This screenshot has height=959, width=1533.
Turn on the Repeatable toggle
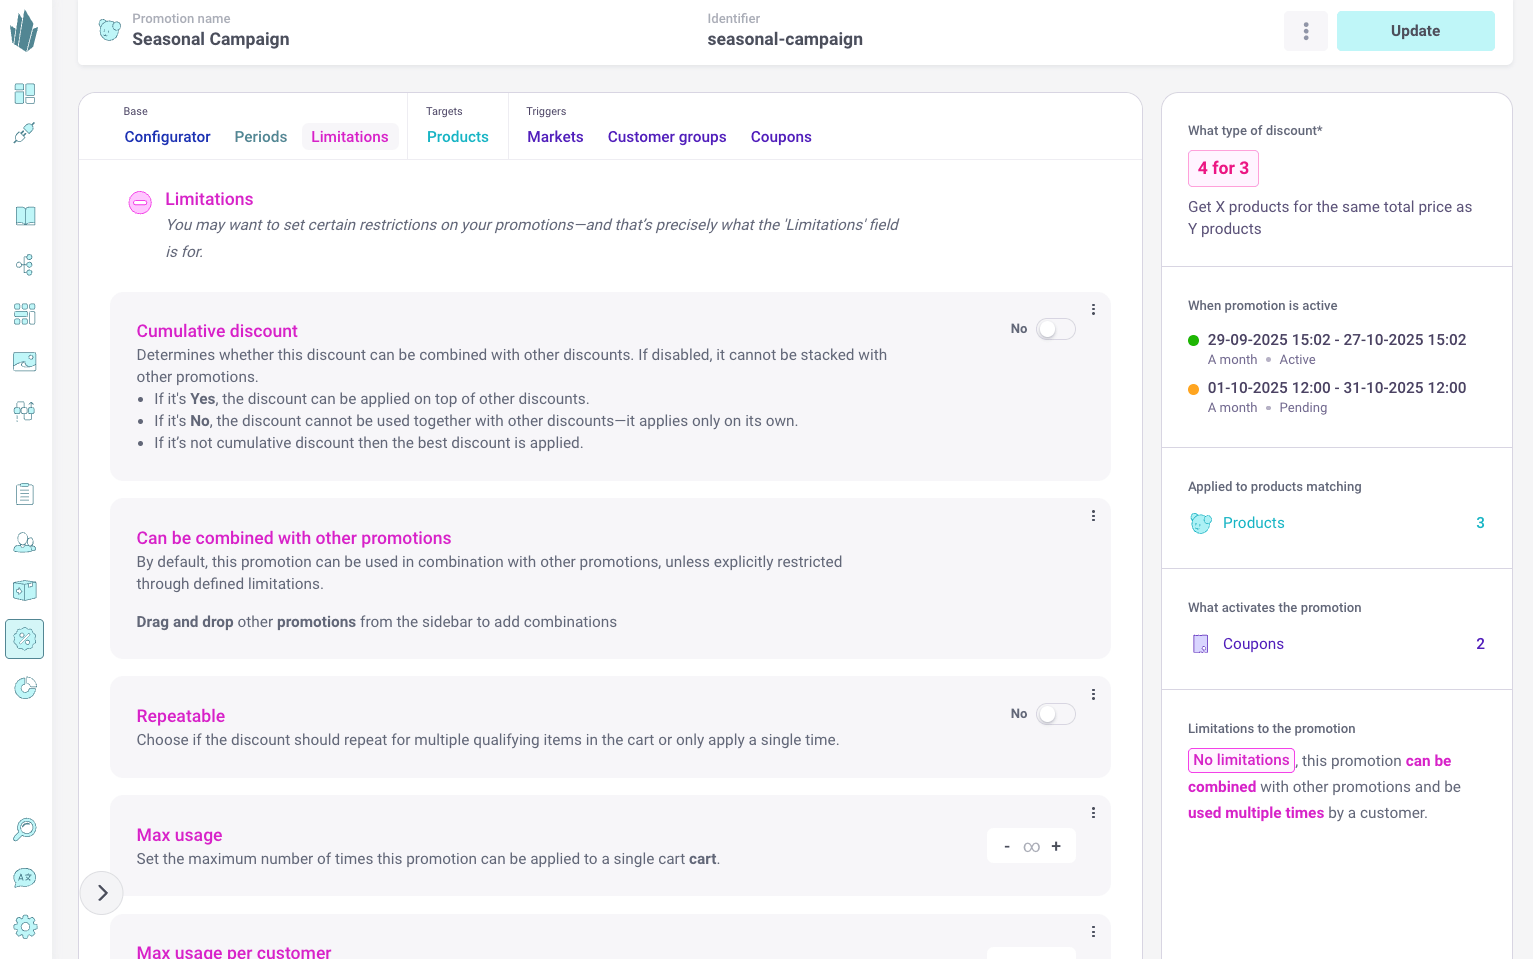pyautogui.click(x=1055, y=714)
